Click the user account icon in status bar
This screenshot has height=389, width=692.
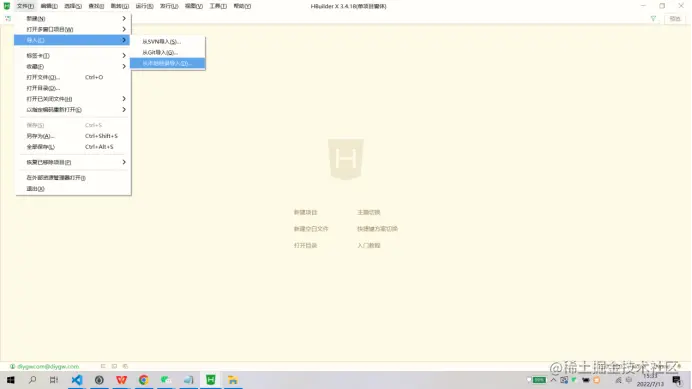tap(12, 366)
